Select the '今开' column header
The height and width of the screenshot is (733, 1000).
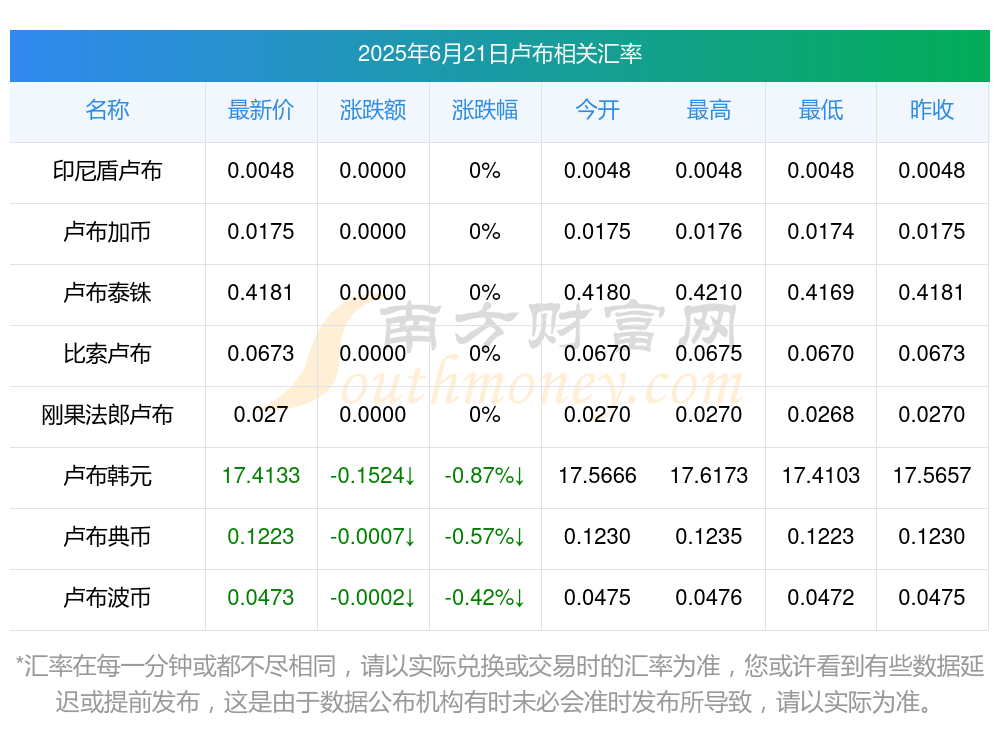point(597,110)
